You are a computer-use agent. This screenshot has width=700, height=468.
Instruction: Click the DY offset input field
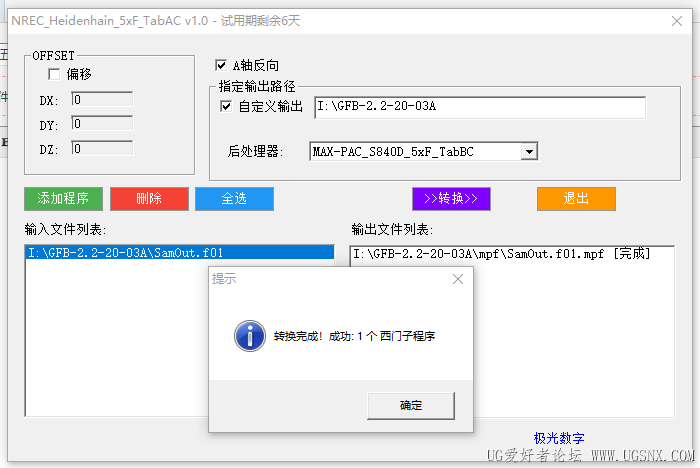[x=102, y=123]
